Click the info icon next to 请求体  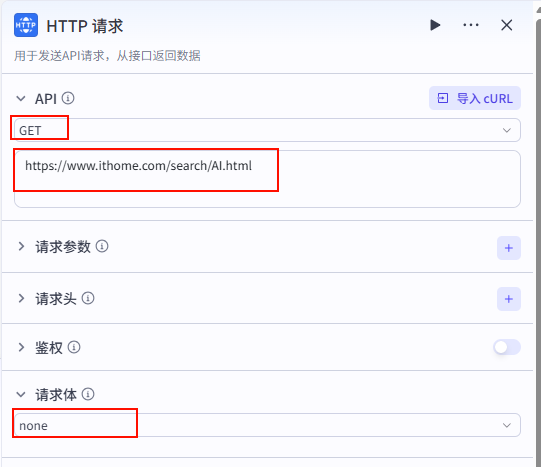click(x=88, y=394)
